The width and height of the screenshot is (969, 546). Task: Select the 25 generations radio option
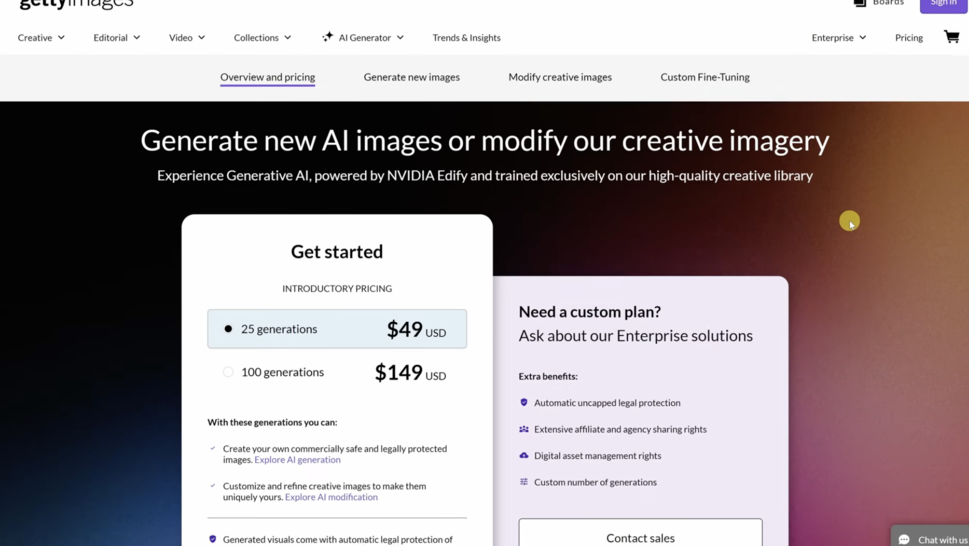(x=228, y=329)
